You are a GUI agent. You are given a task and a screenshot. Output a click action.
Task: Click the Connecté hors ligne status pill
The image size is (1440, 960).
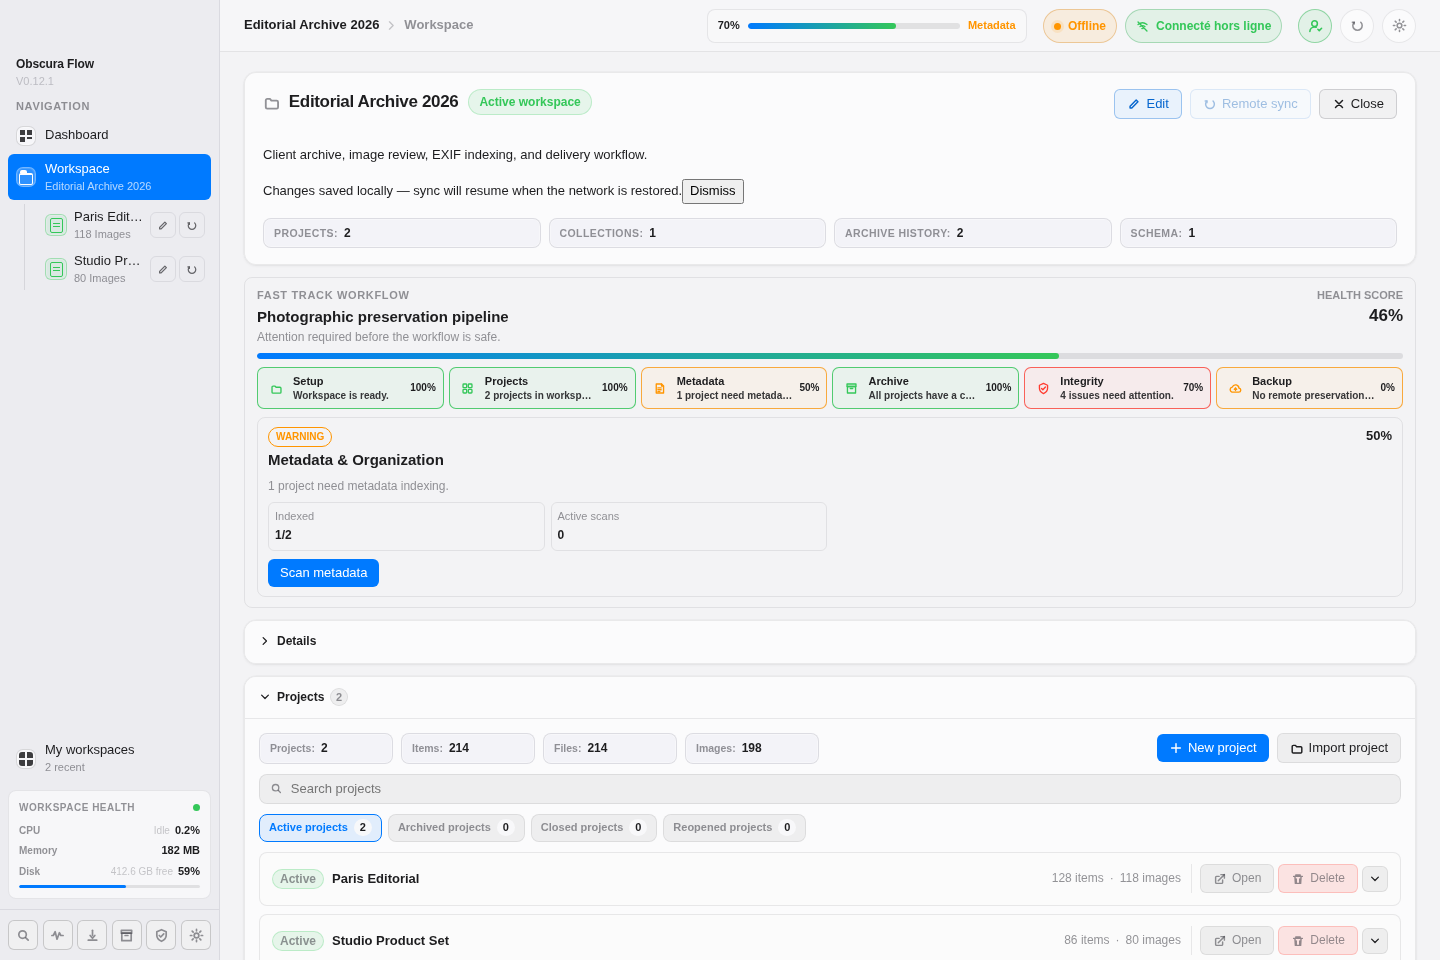pyautogui.click(x=1203, y=26)
